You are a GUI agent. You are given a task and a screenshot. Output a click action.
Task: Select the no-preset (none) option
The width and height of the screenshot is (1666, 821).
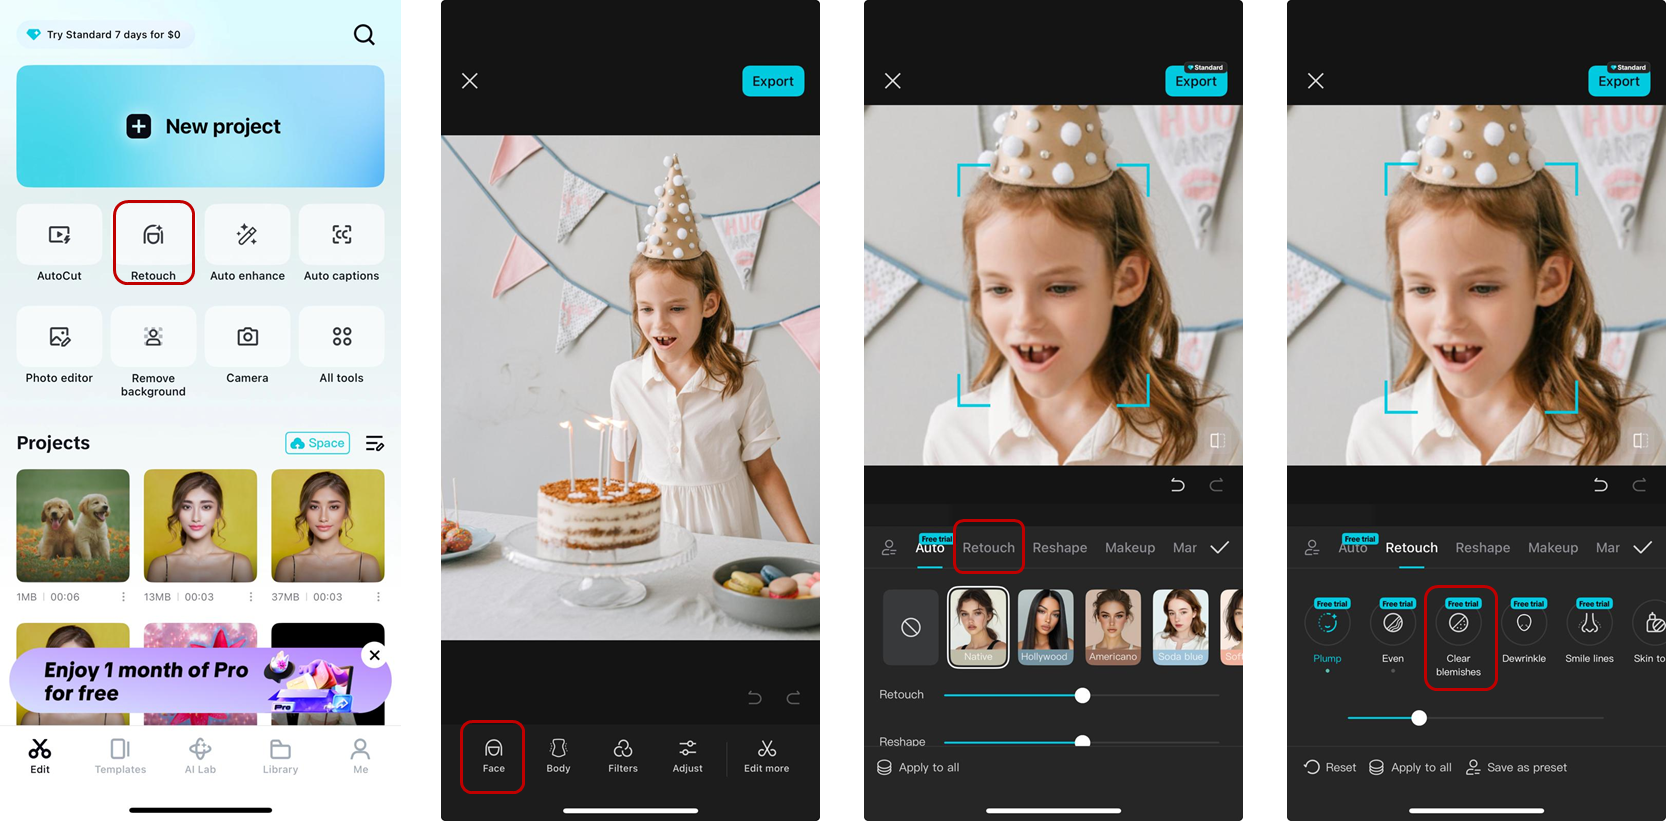(x=910, y=627)
